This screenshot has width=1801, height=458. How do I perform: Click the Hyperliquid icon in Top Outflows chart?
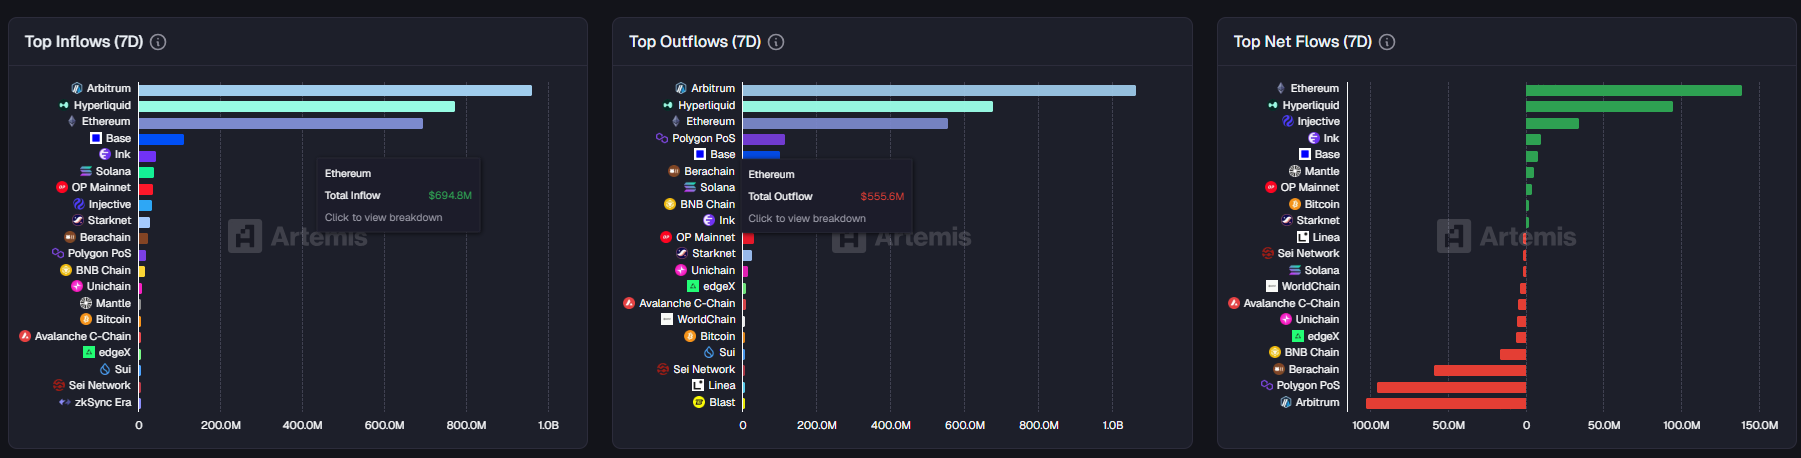click(668, 105)
